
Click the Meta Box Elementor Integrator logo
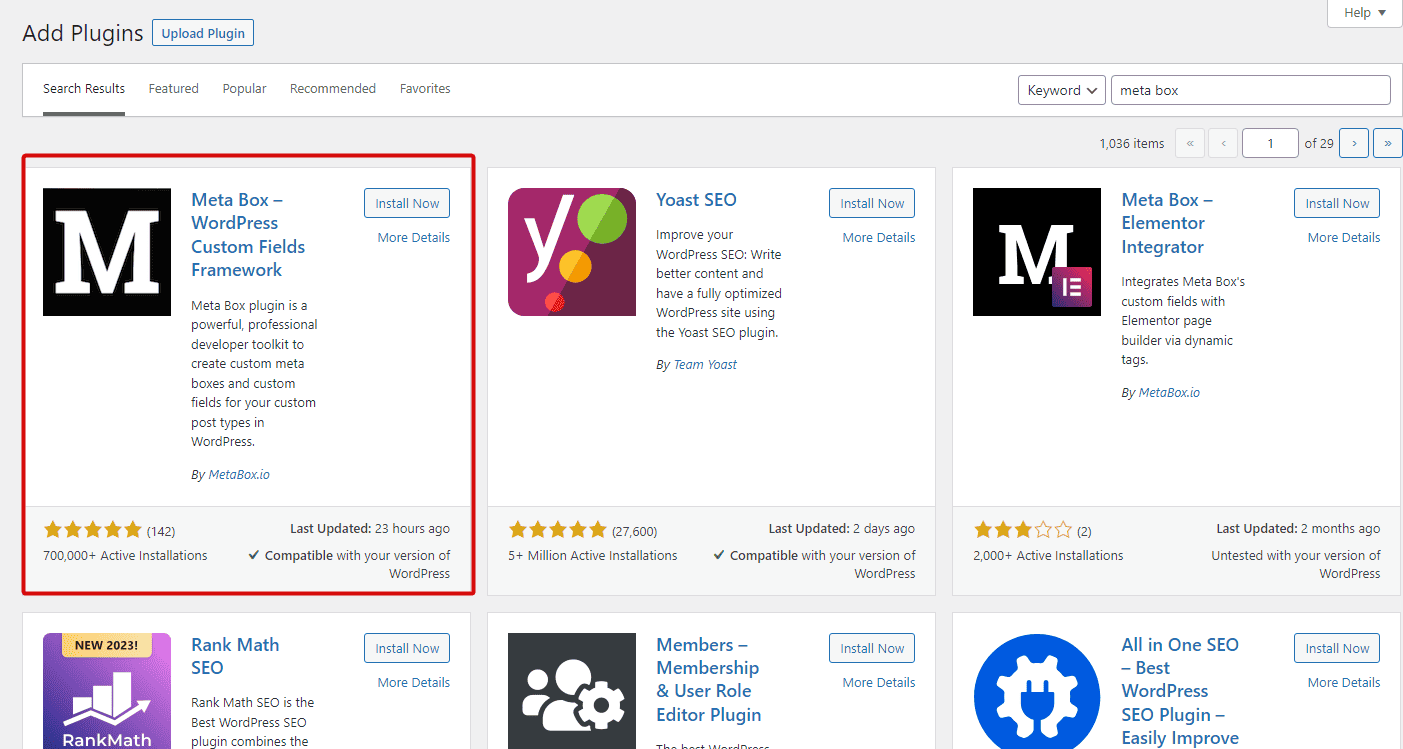1037,252
